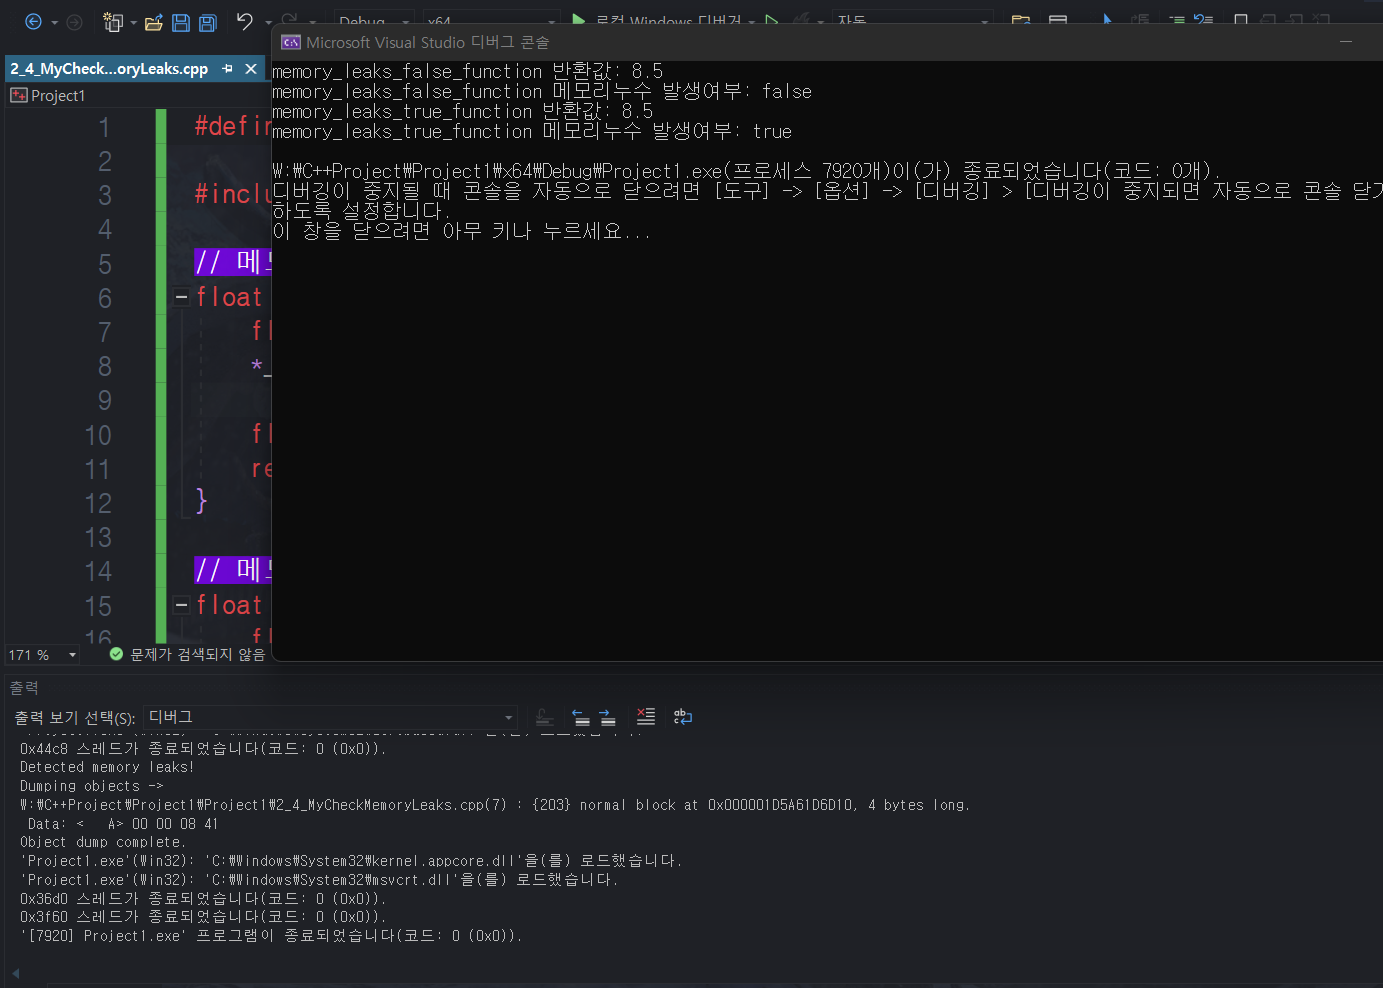Click the 'Object dump complete.' output line
This screenshot has width=1383, height=988.
click(103, 842)
